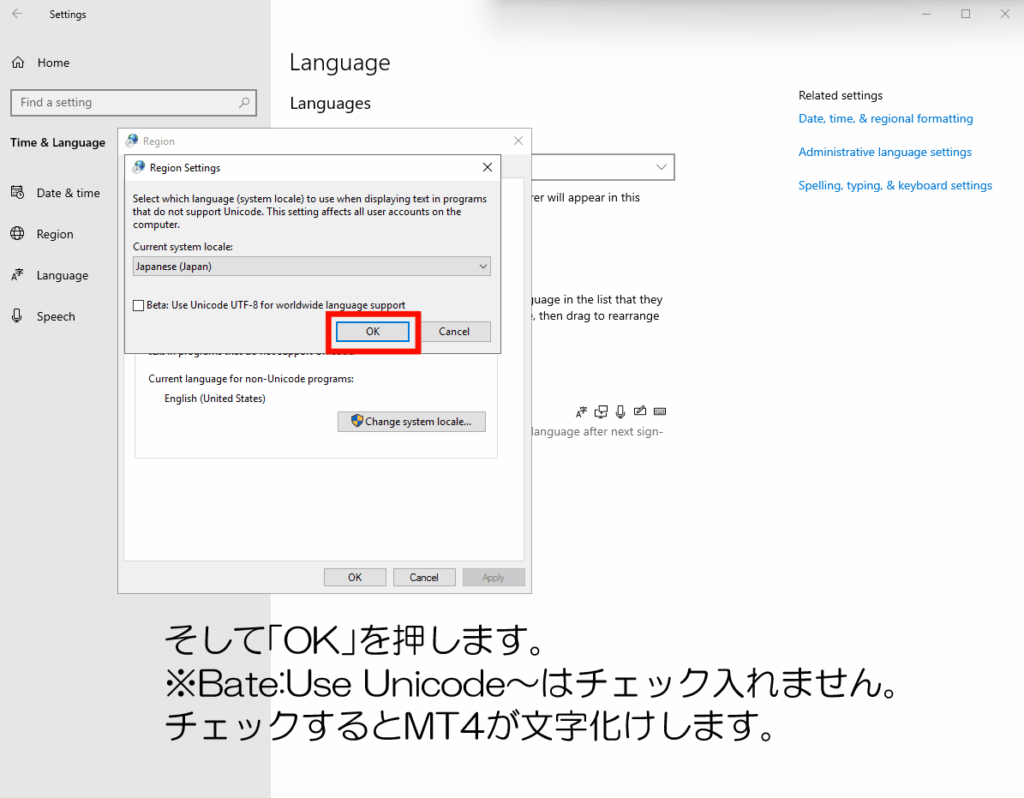Image resolution: width=1024 pixels, height=798 pixels.
Task: Open Spelling, typing, & keyboard settings link
Action: [895, 186]
